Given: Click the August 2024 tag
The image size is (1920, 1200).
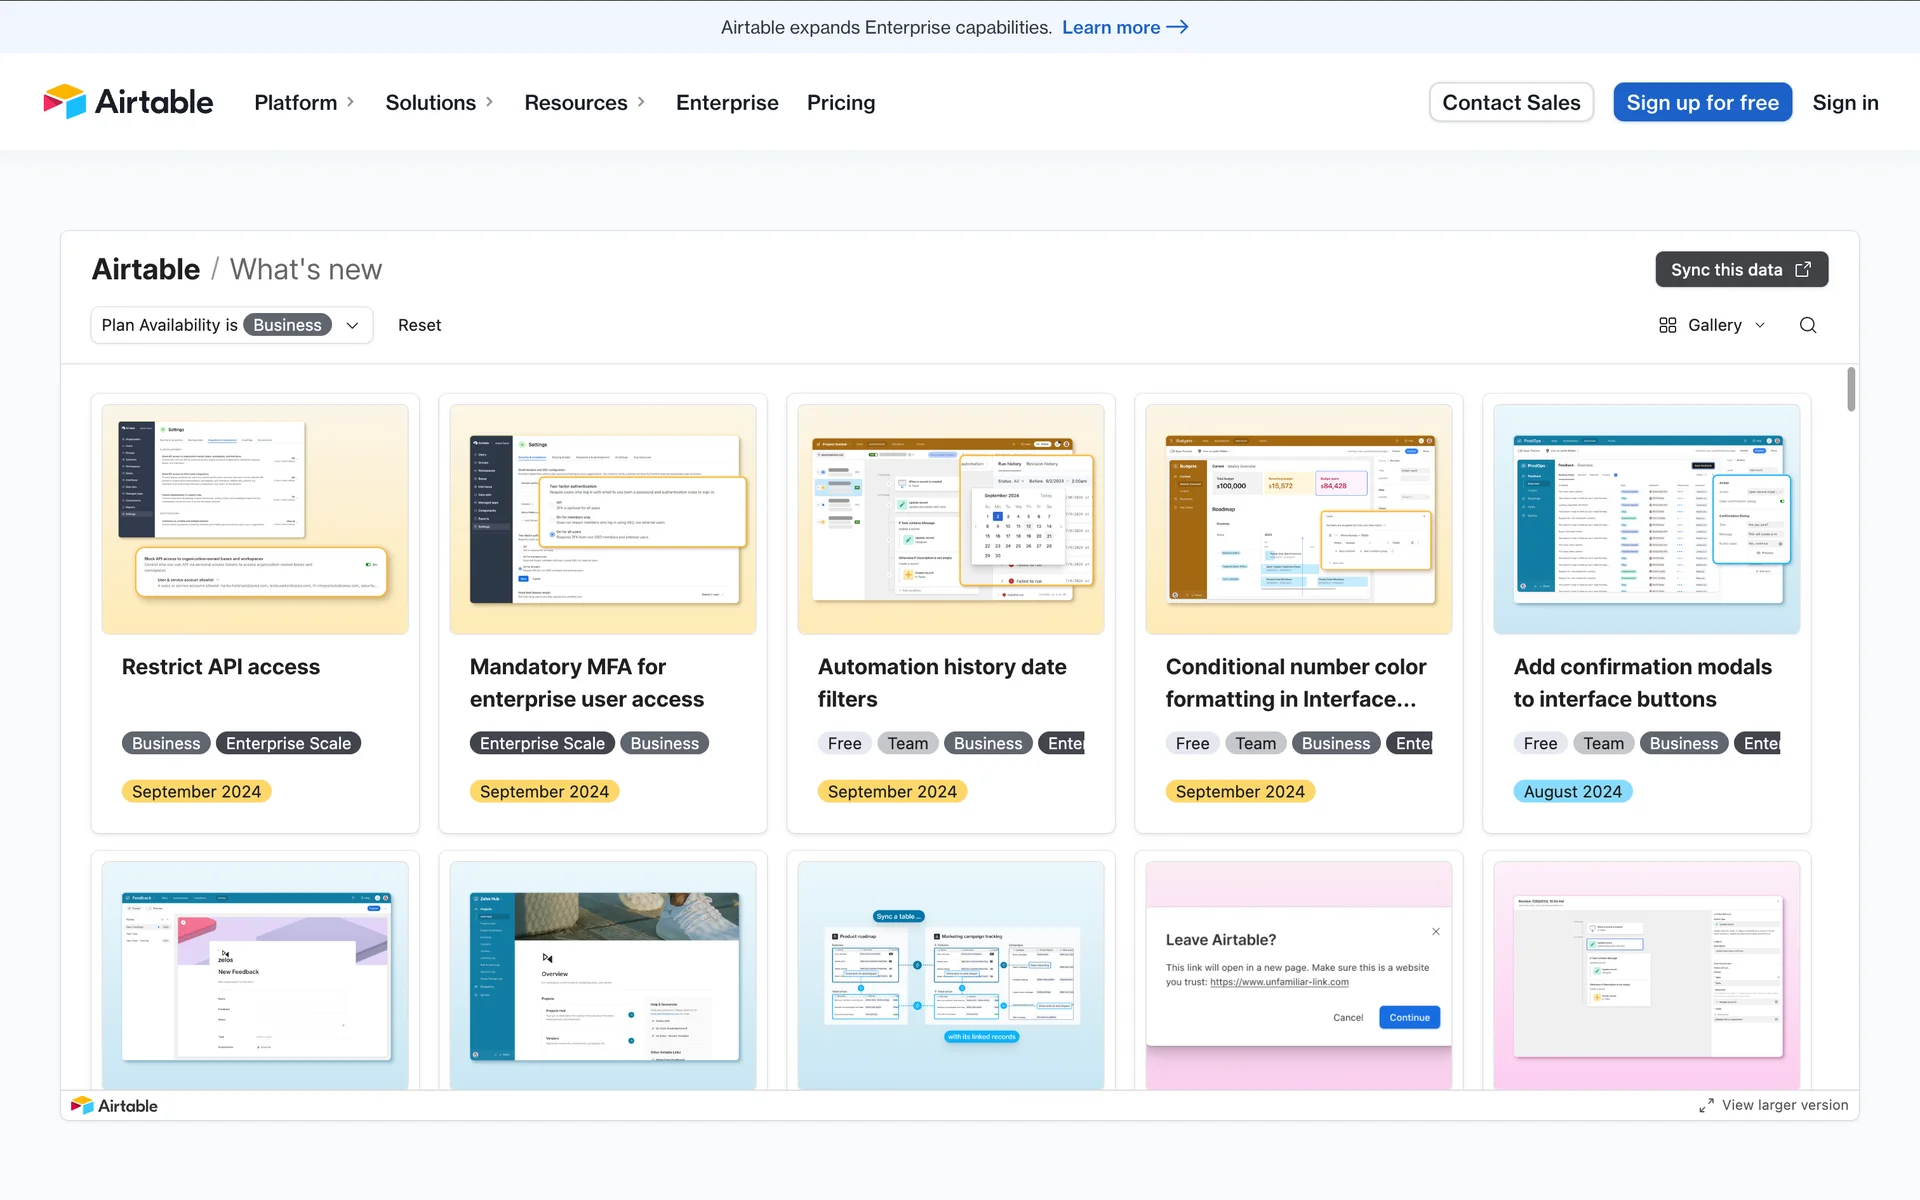Looking at the screenshot, I should [1572, 791].
